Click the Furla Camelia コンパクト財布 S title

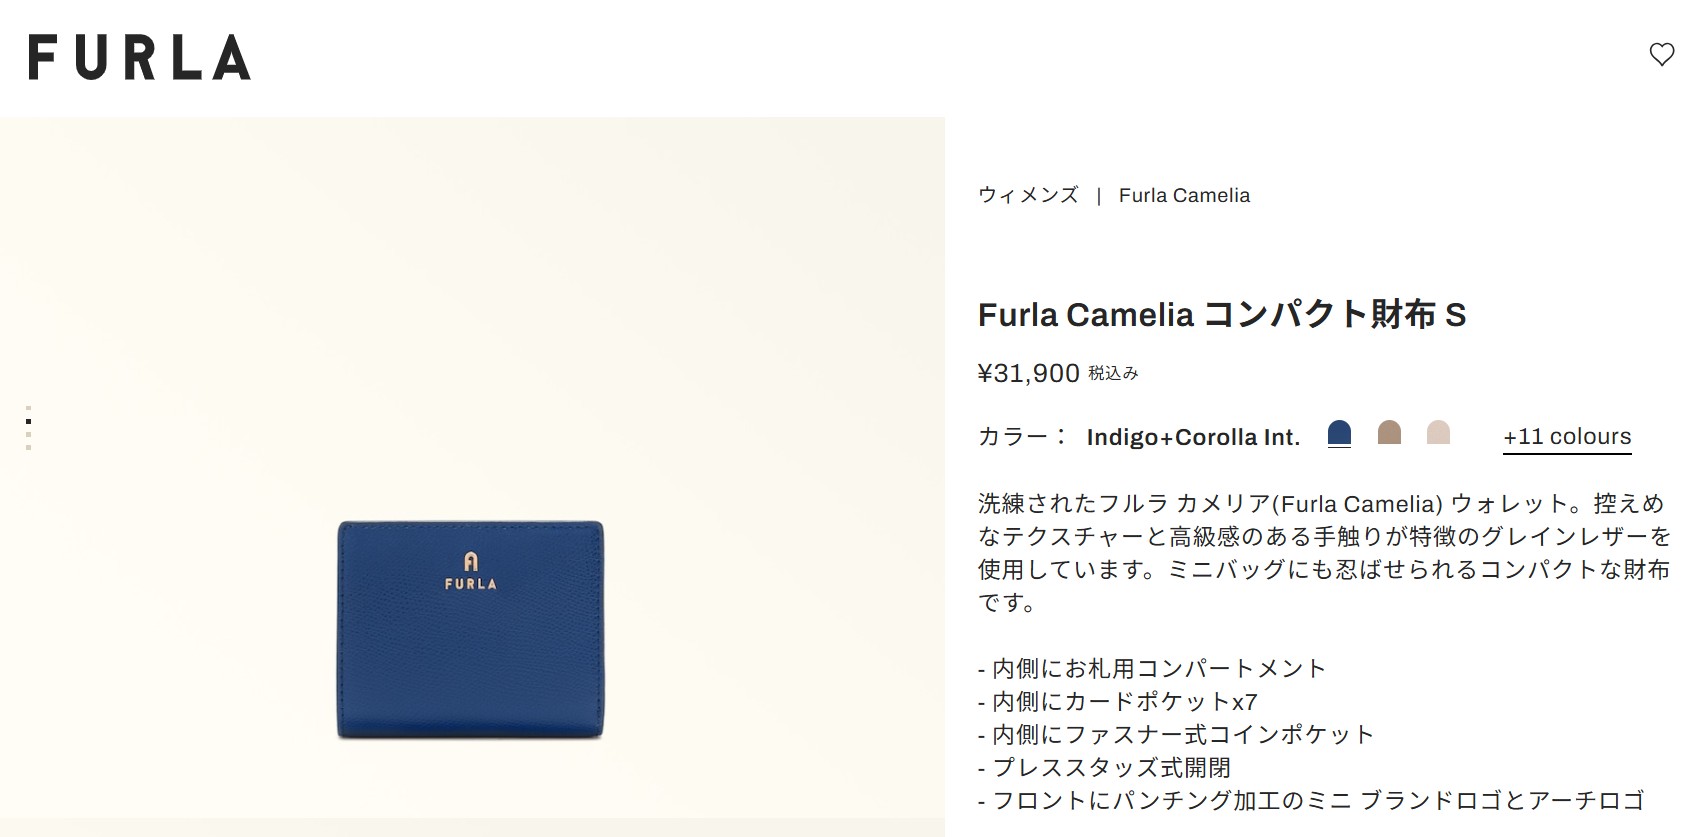[1222, 315]
